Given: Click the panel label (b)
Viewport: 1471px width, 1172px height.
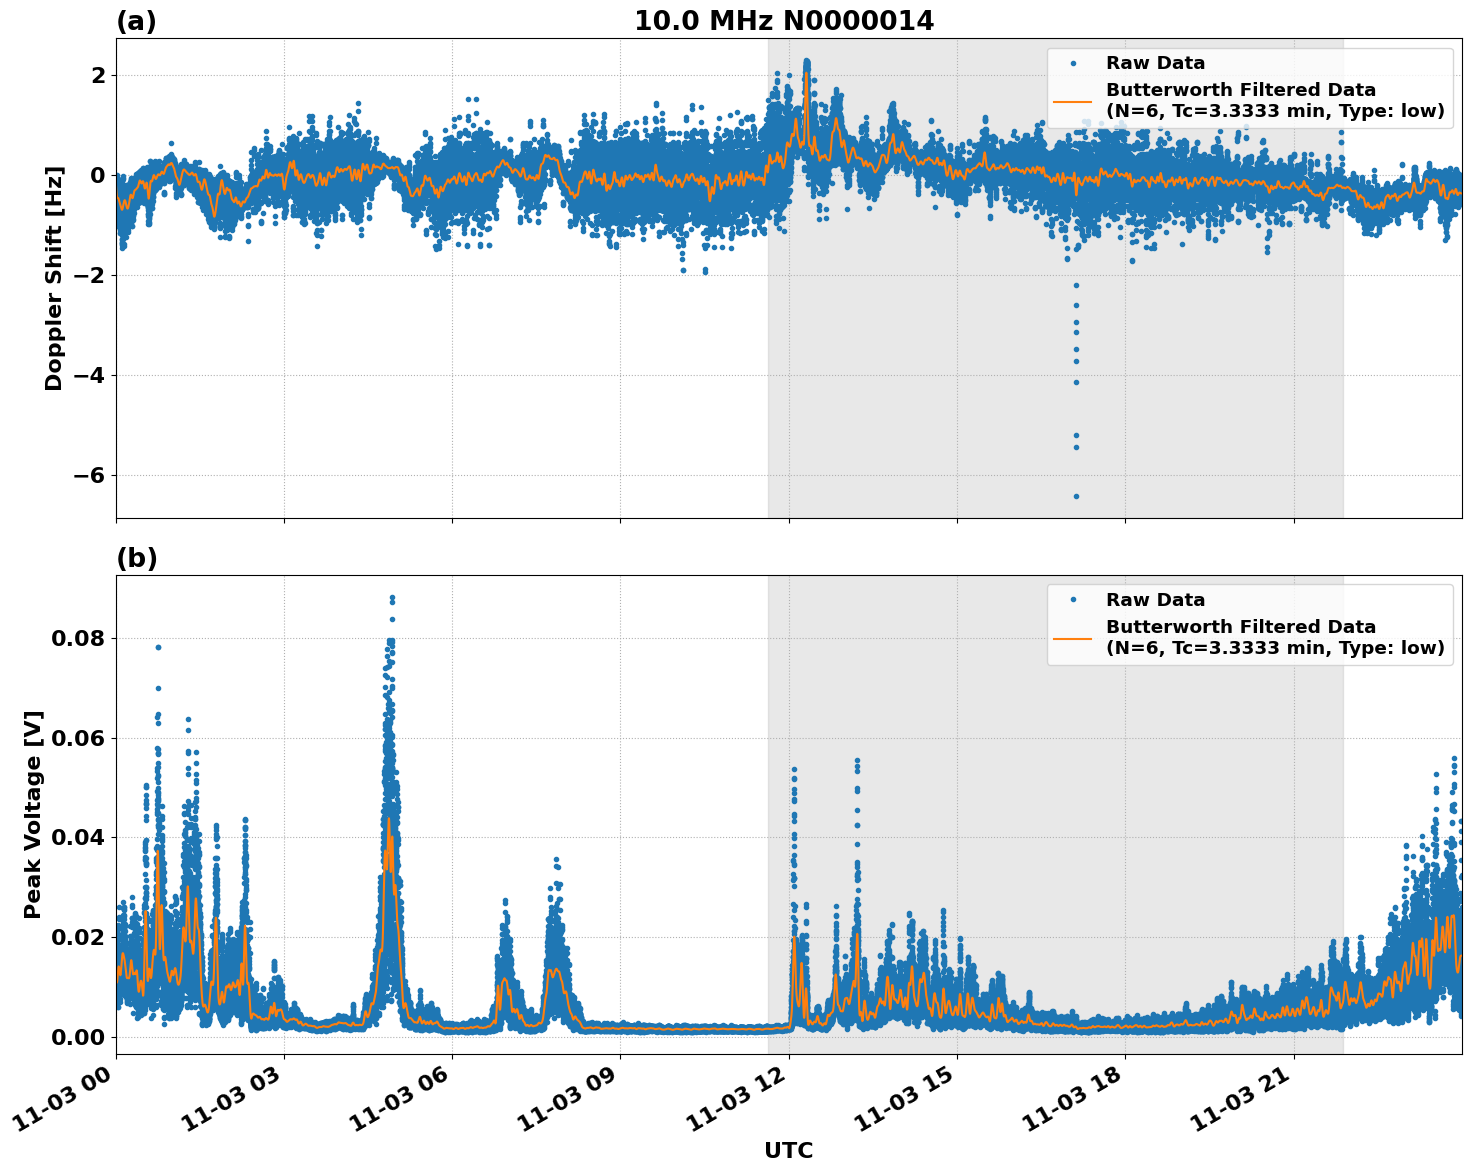Looking at the screenshot, I should (137, 557).
